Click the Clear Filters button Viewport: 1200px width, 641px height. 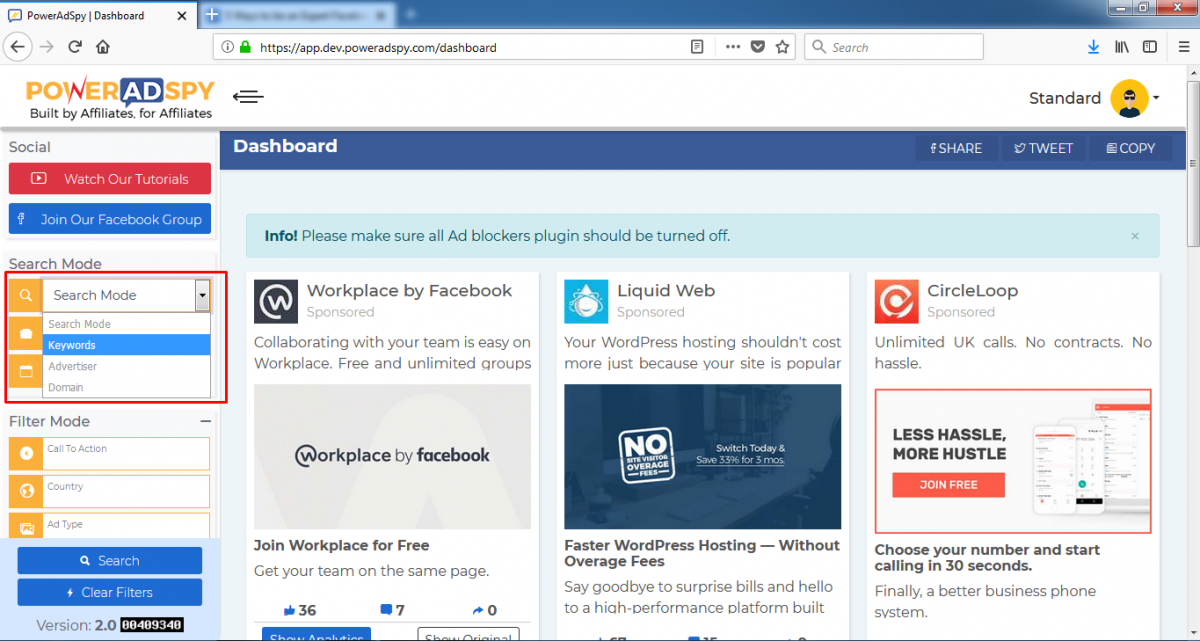tap(110, 592)
